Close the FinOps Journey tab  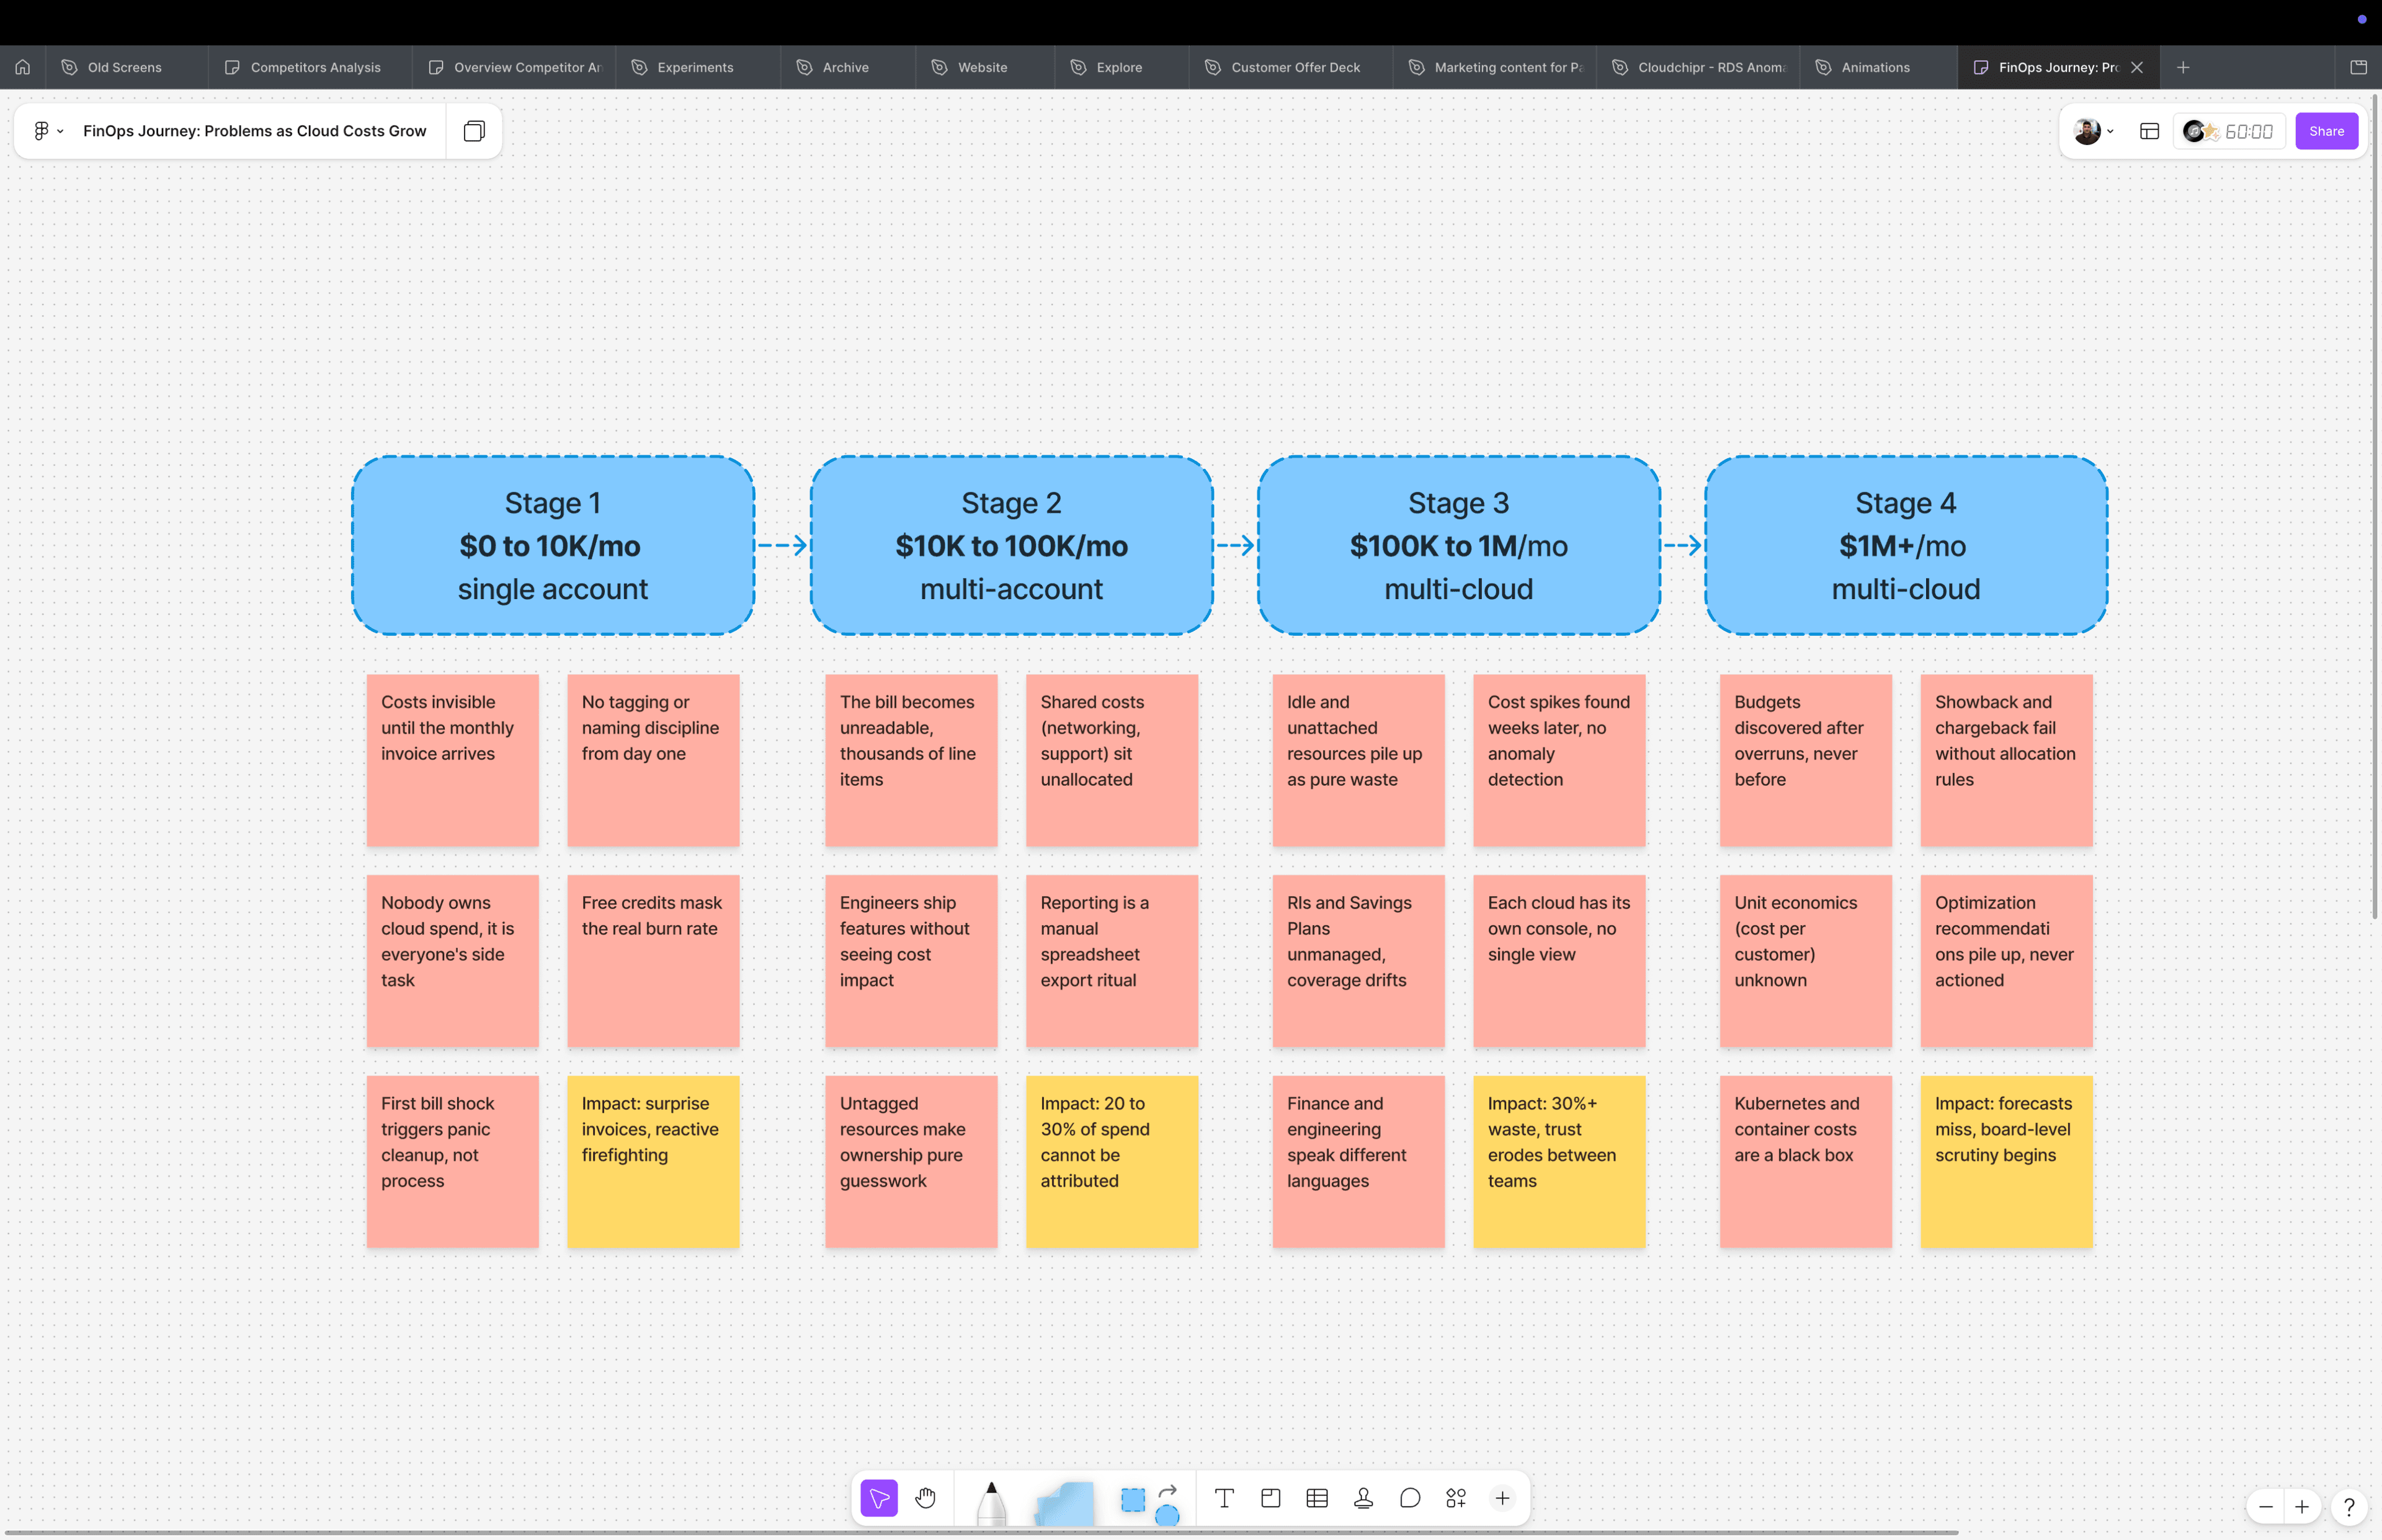tap(2137, 67)
